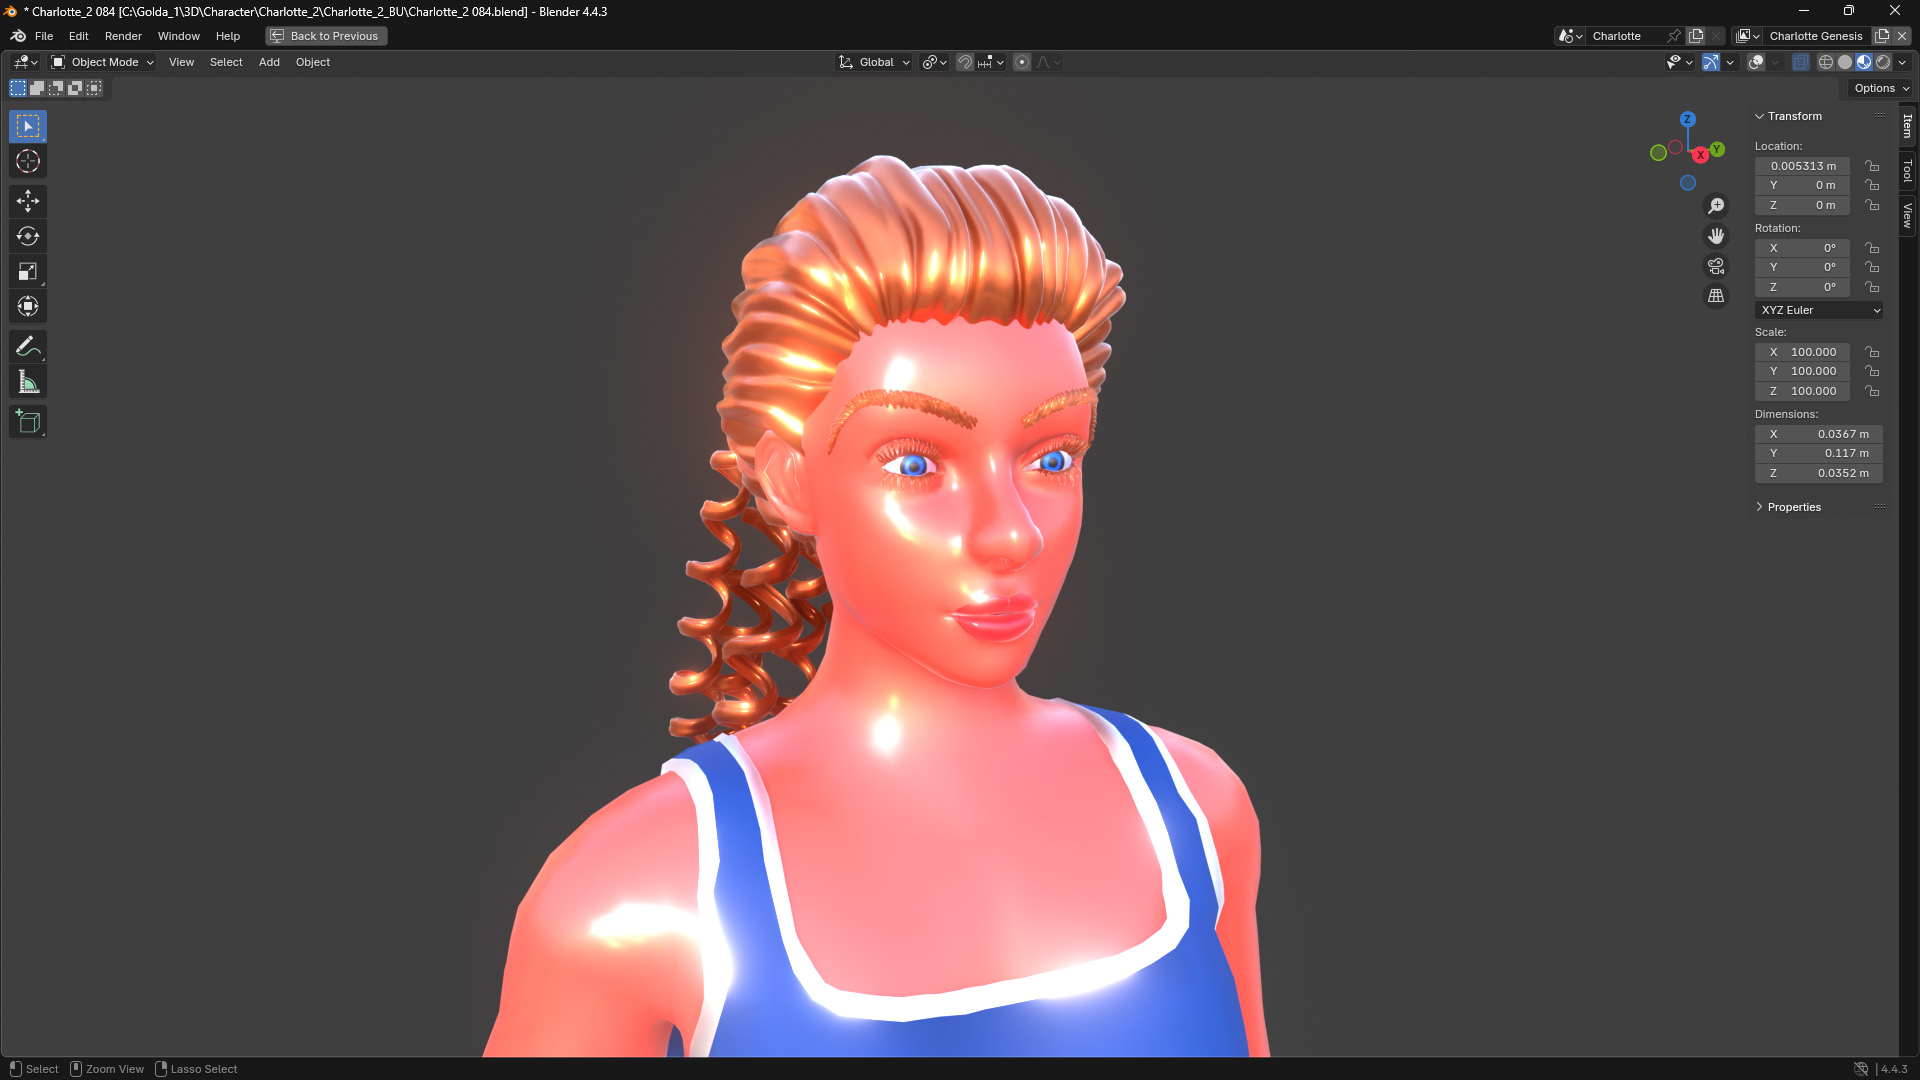Open the Add Cube tool
1920x1080 pixels.
28,421
